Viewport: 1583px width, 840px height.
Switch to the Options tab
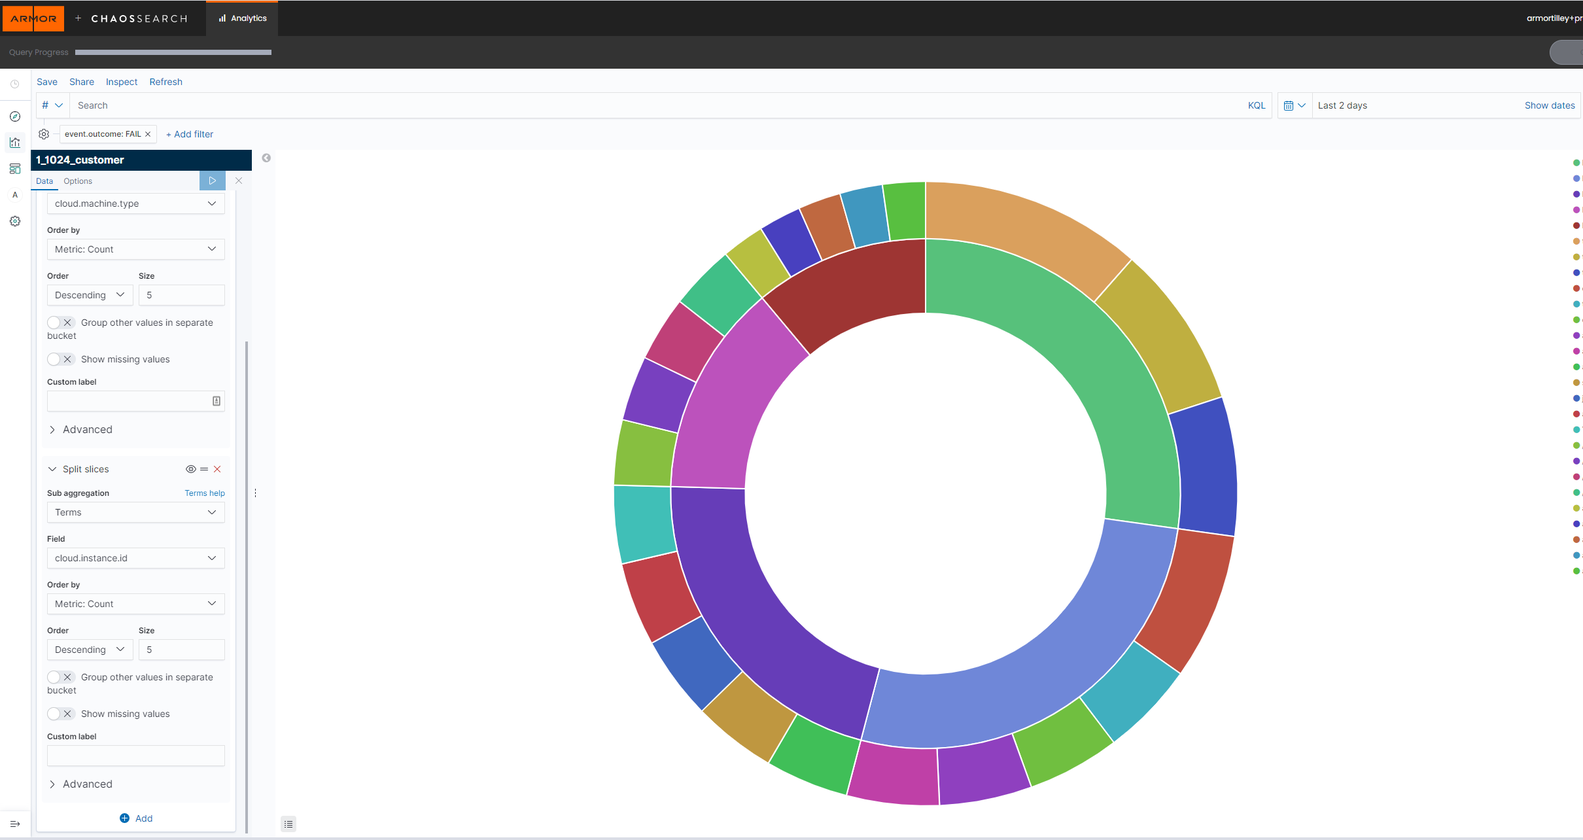coord(78,181)
